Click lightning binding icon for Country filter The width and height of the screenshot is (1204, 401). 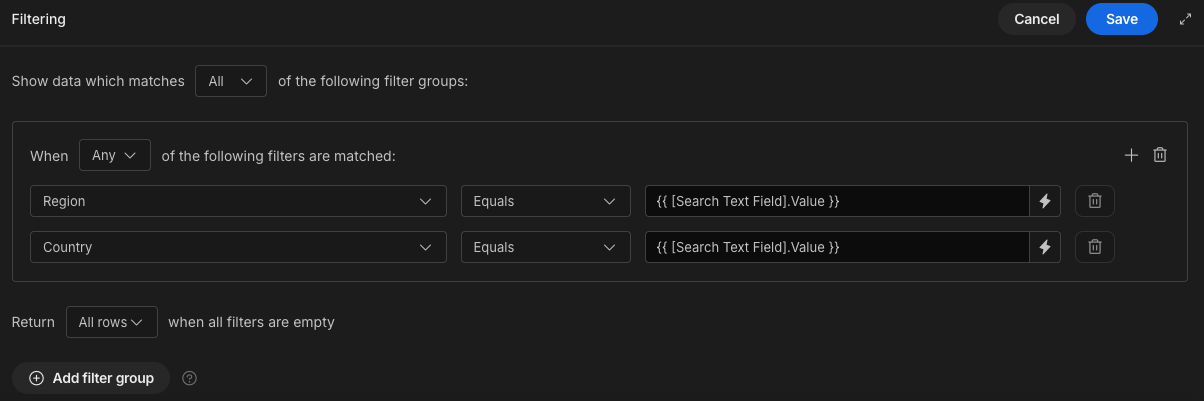(1045, 247)
